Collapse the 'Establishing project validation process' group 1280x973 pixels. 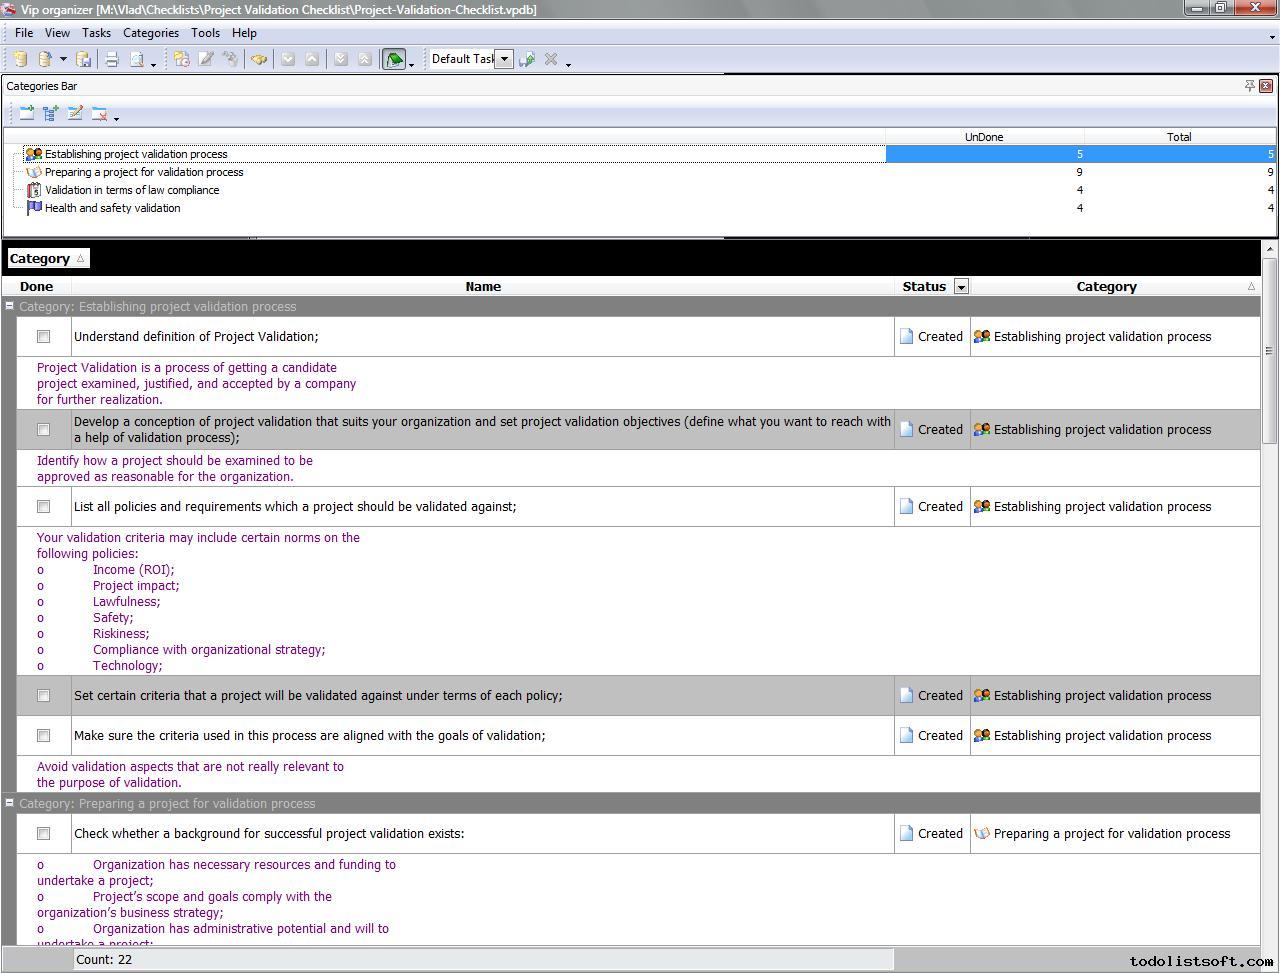pos(9,307)
